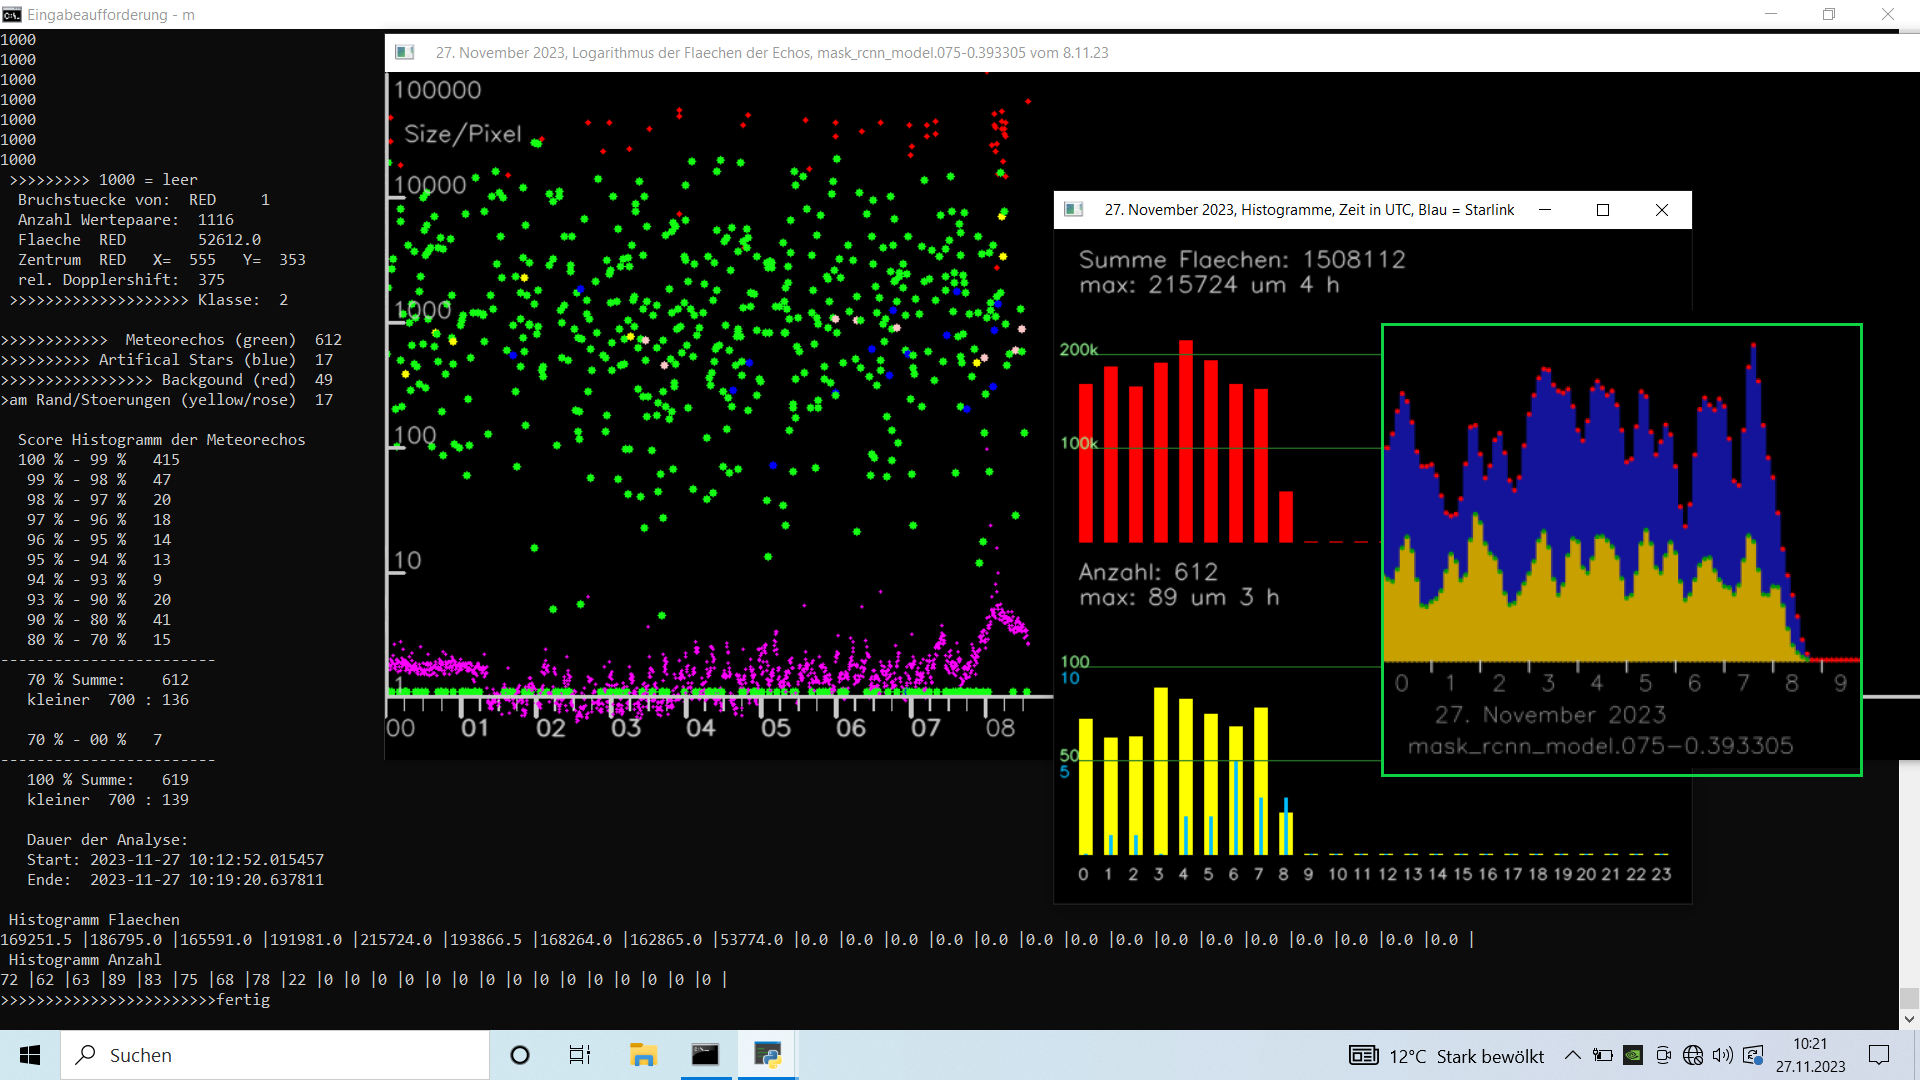The width and height of the screenshot is (1920, 1080).
Task: Click the '100 % Summe: 619' line
Action: [x=108, y=780]
